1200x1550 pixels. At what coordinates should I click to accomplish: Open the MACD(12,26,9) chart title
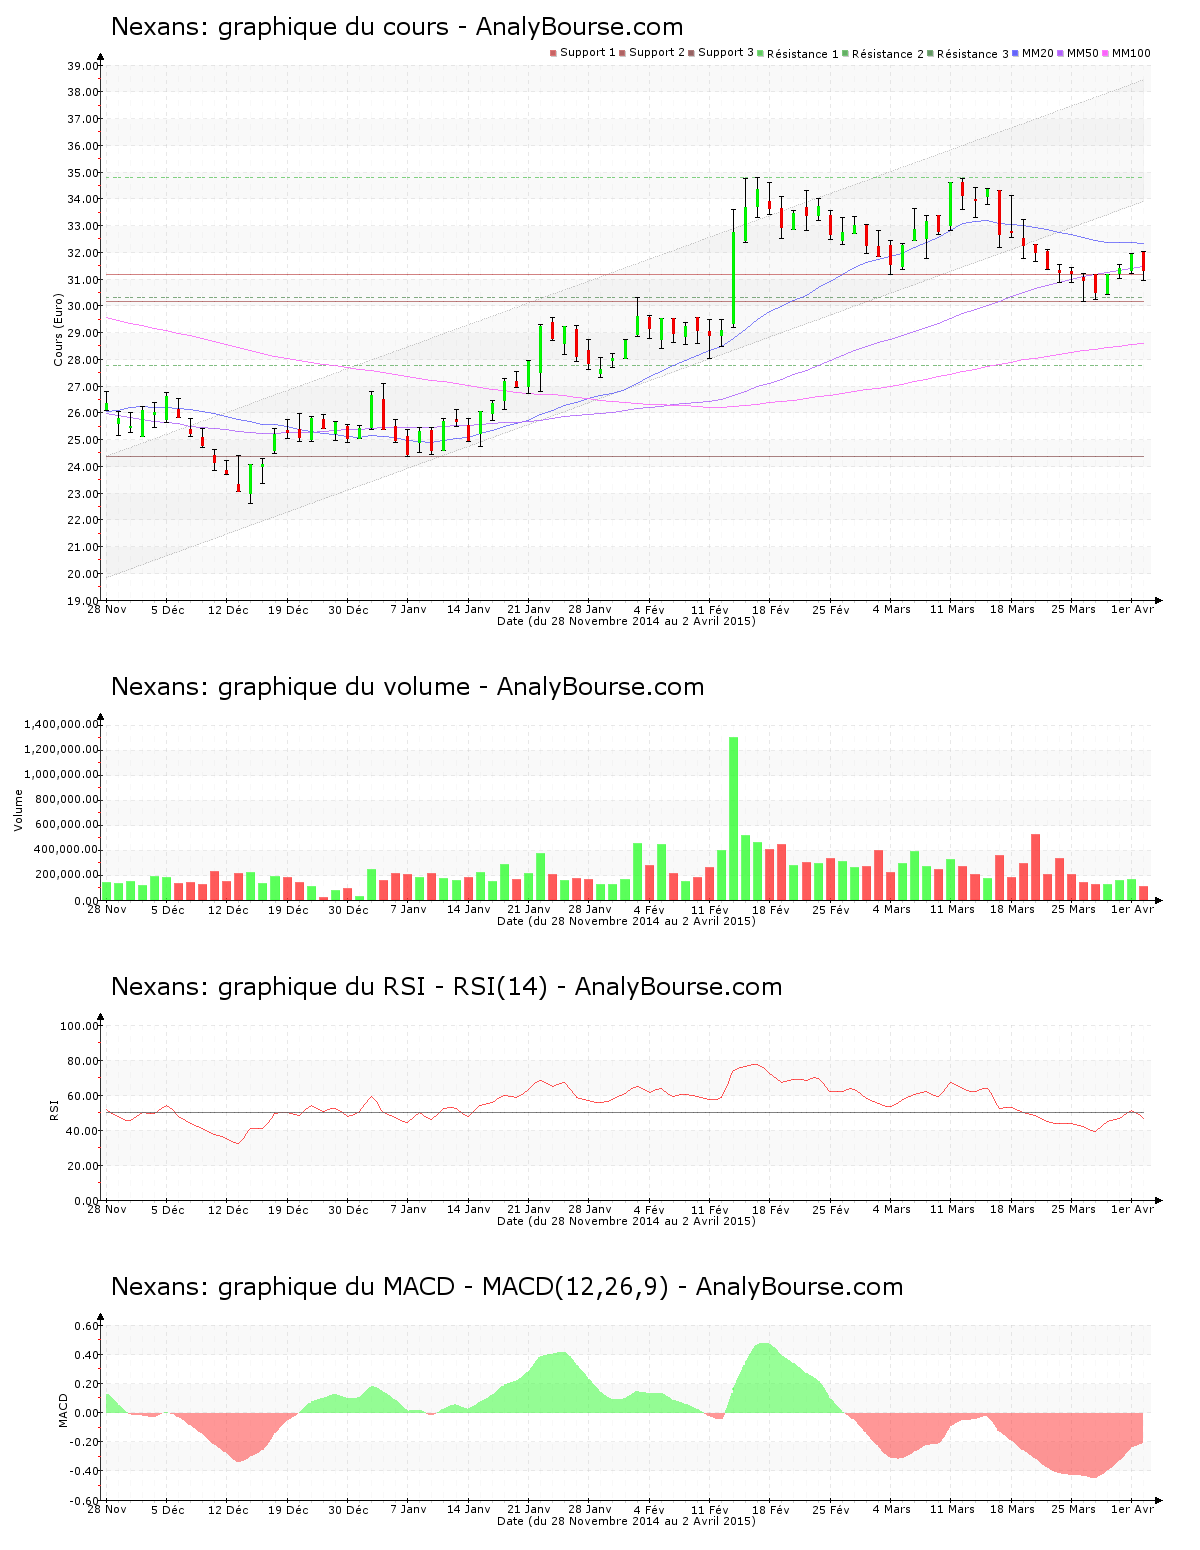pyautogui.click(x=506, y=1287)
